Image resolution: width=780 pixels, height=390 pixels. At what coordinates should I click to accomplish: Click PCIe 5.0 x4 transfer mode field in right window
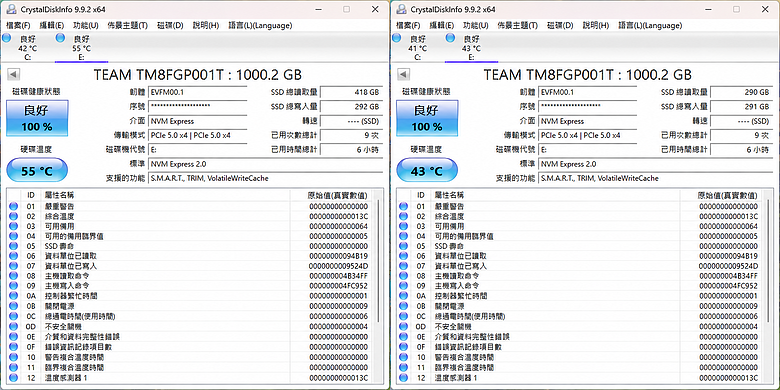[587, 135]
